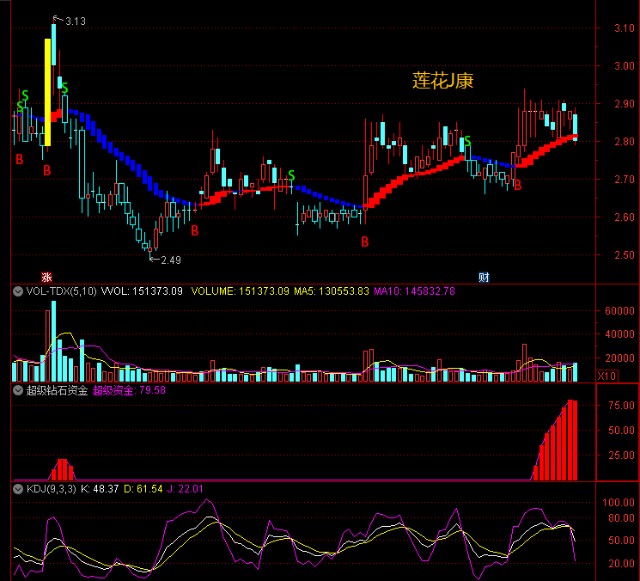
Task: Click the green S signal near 2.70 level
Action: pyautogui.click(x=291, y=176)
